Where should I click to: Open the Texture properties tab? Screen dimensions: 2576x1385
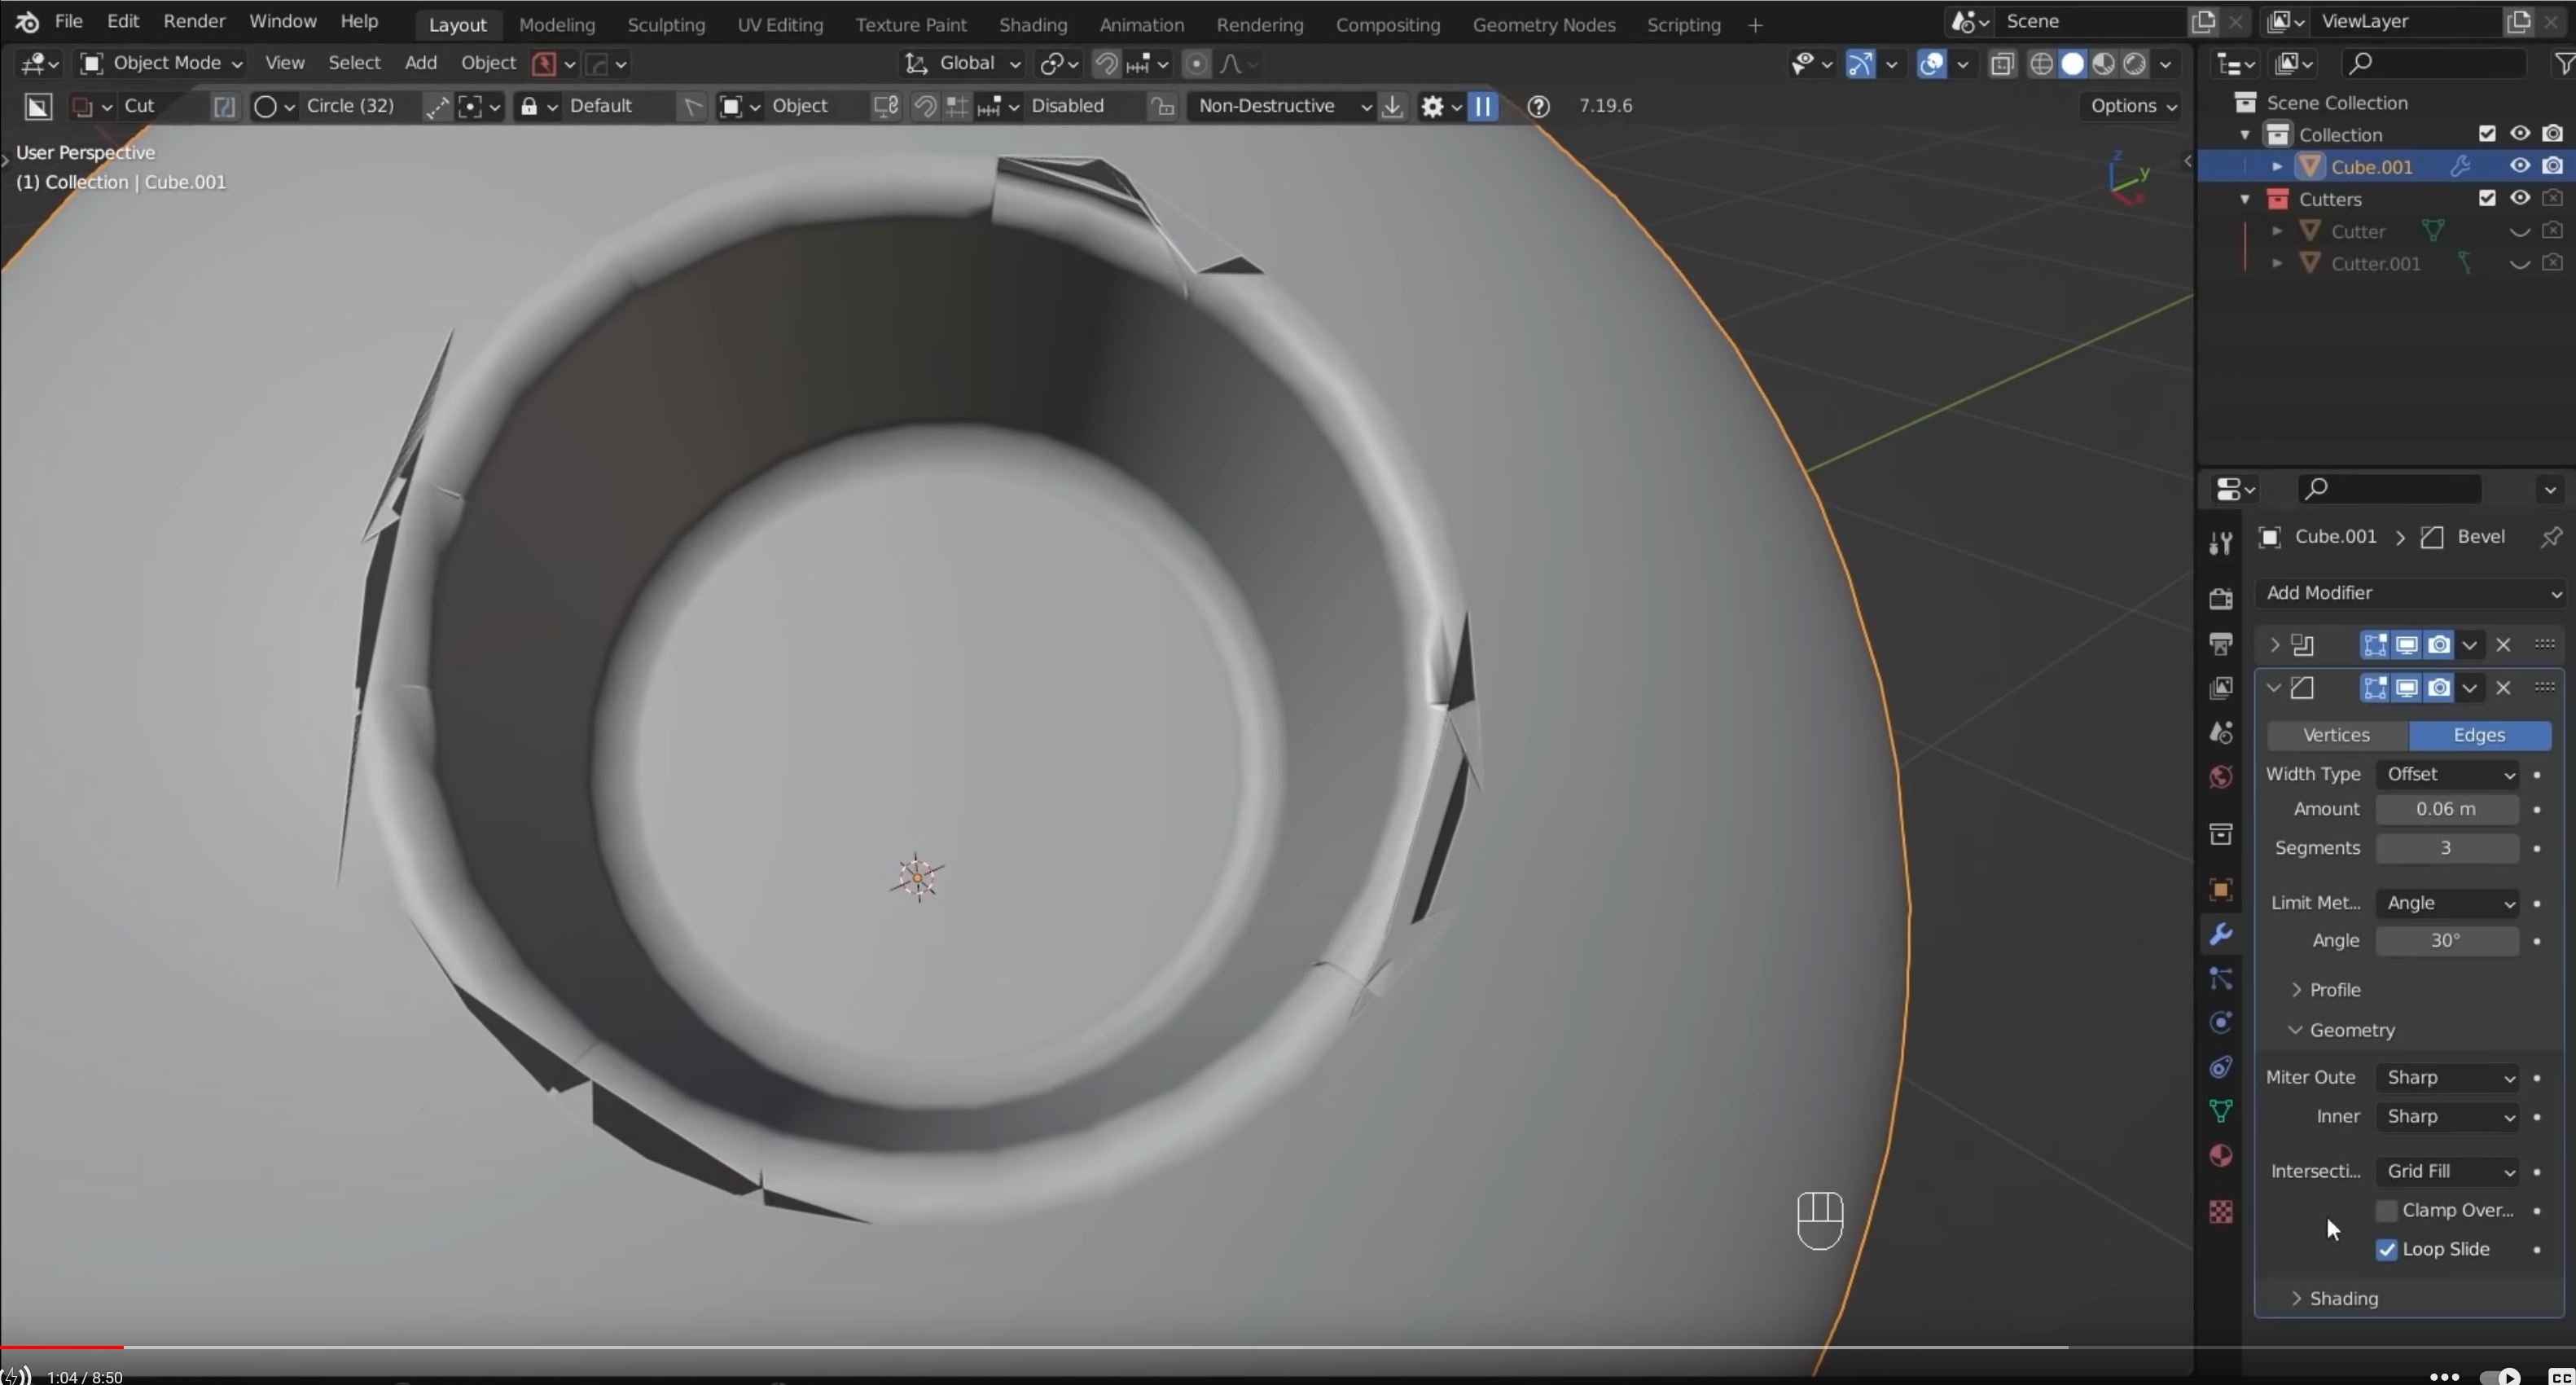2220,1212
